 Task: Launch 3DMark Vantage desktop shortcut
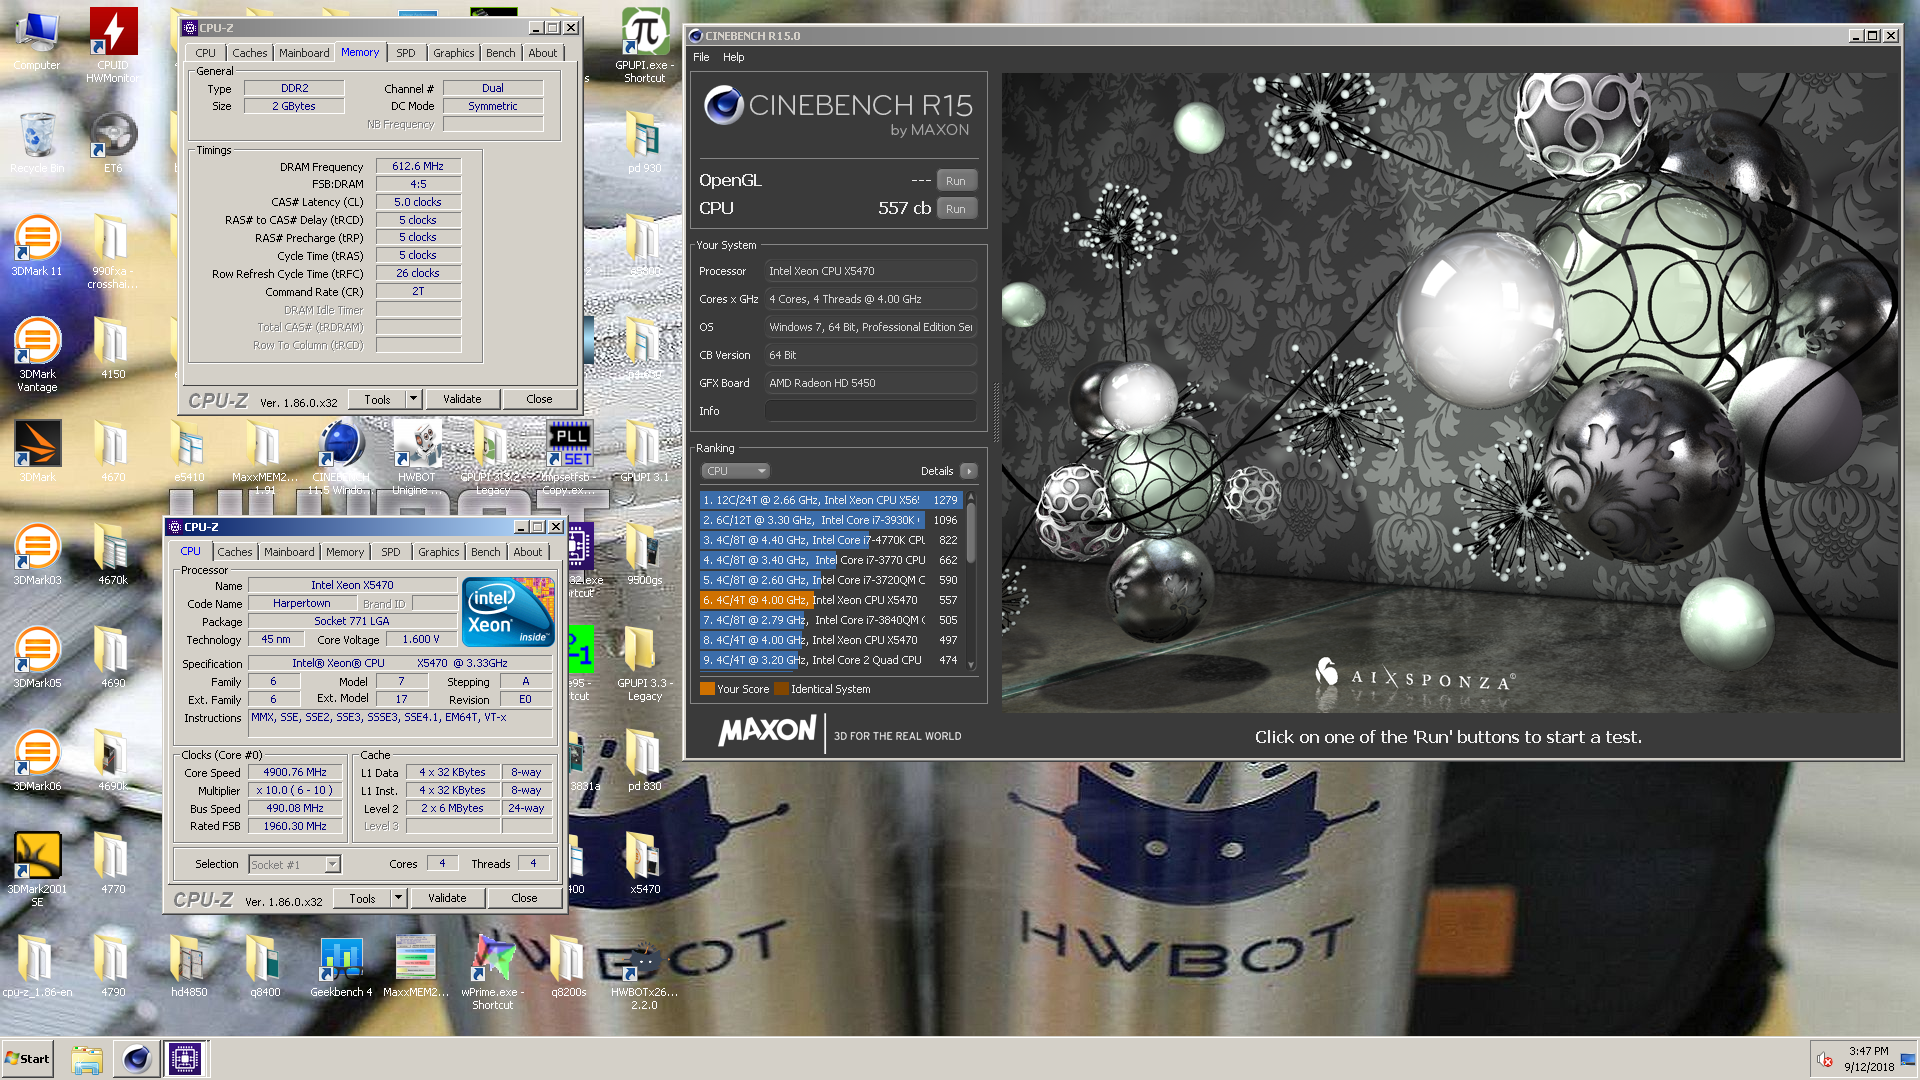click(x=37, y=355)
